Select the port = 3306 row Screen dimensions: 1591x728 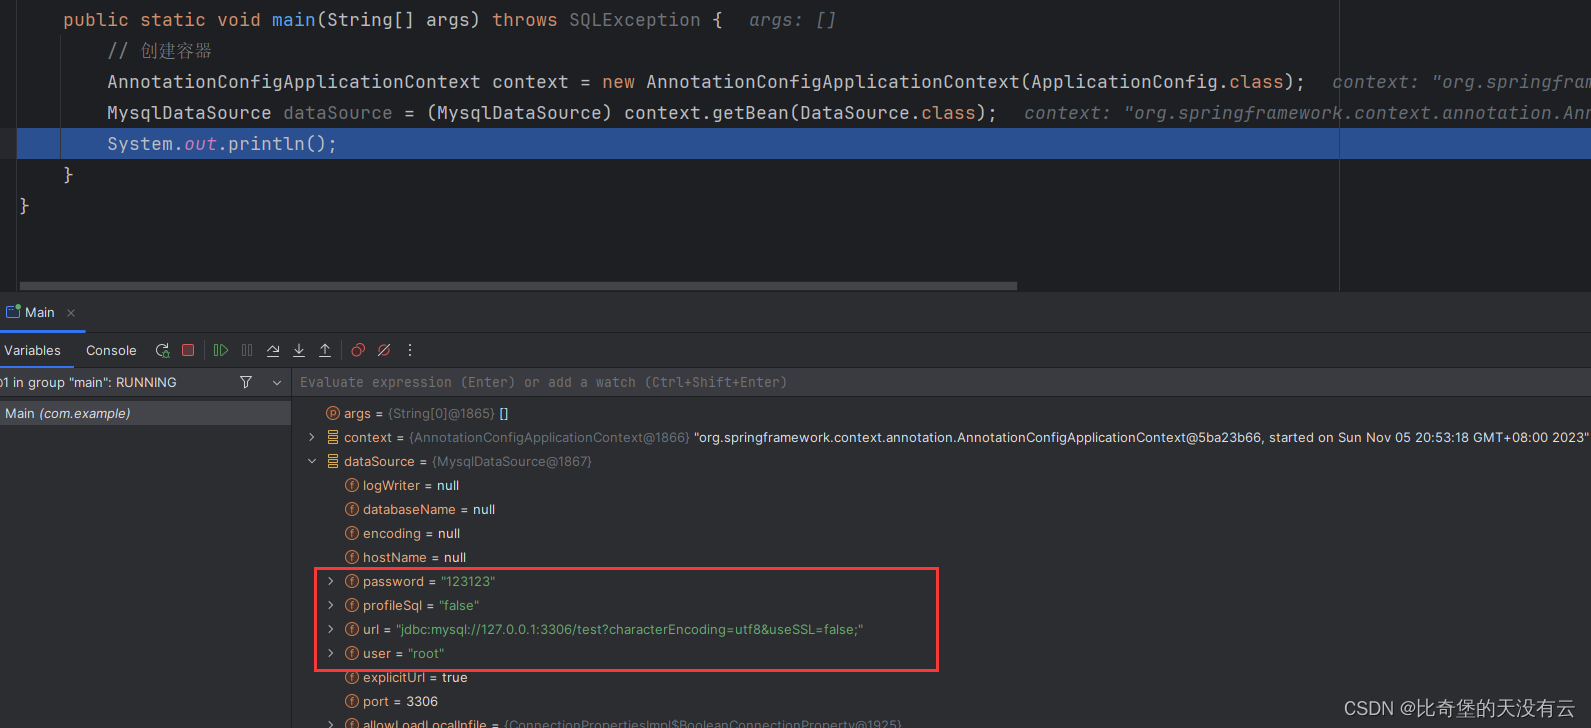[x=940, y=701]
